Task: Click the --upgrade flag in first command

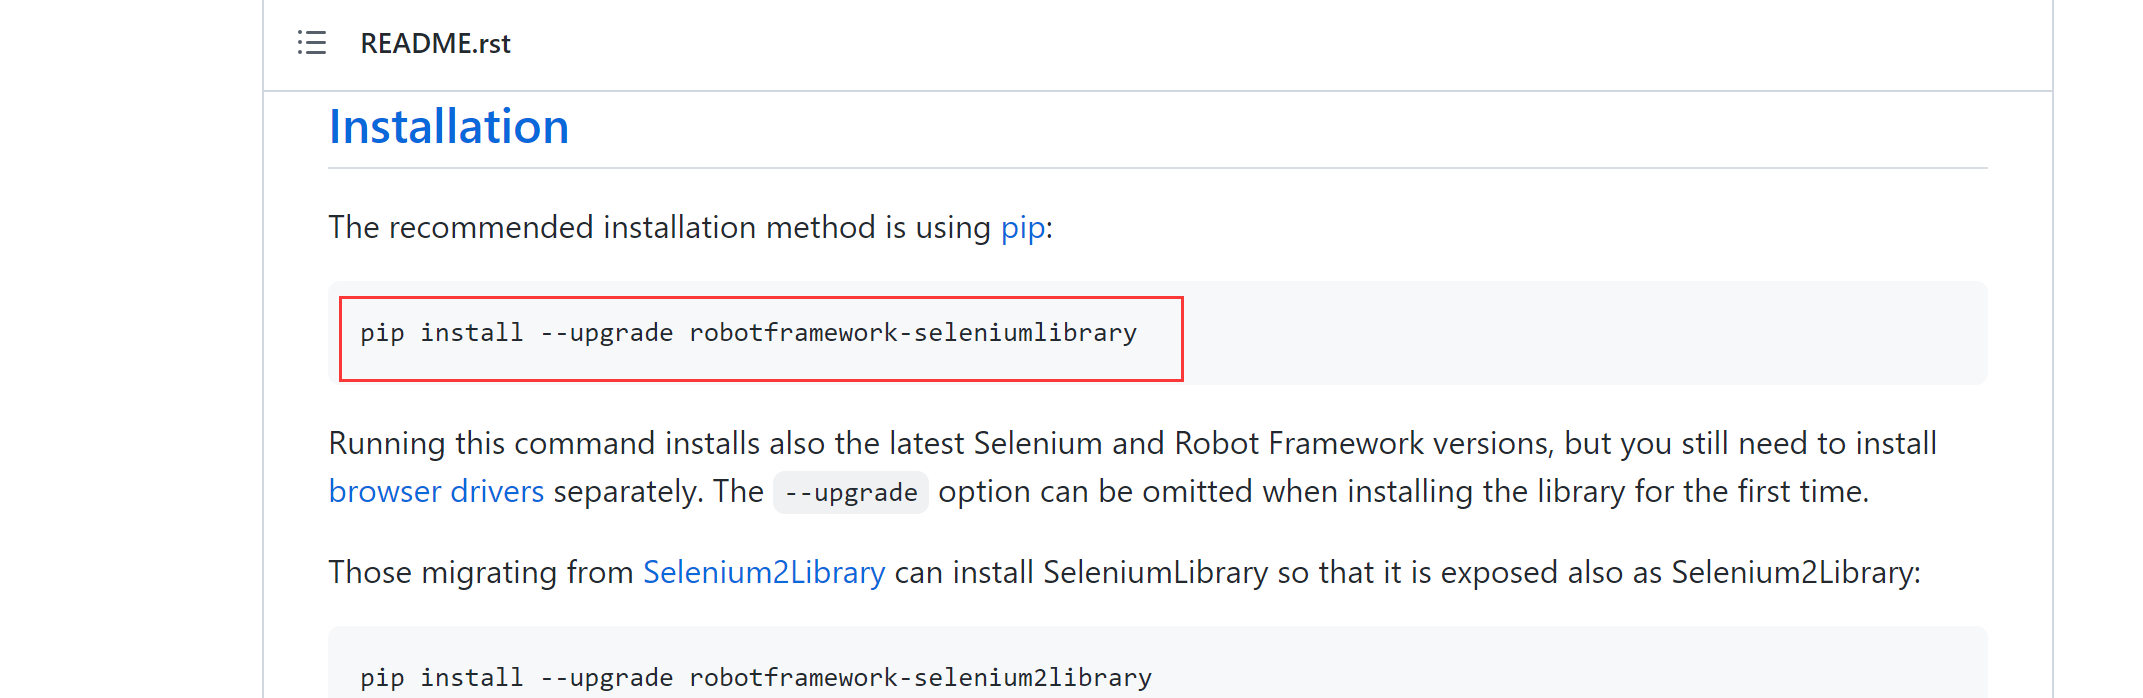Action: click(606, 333)
